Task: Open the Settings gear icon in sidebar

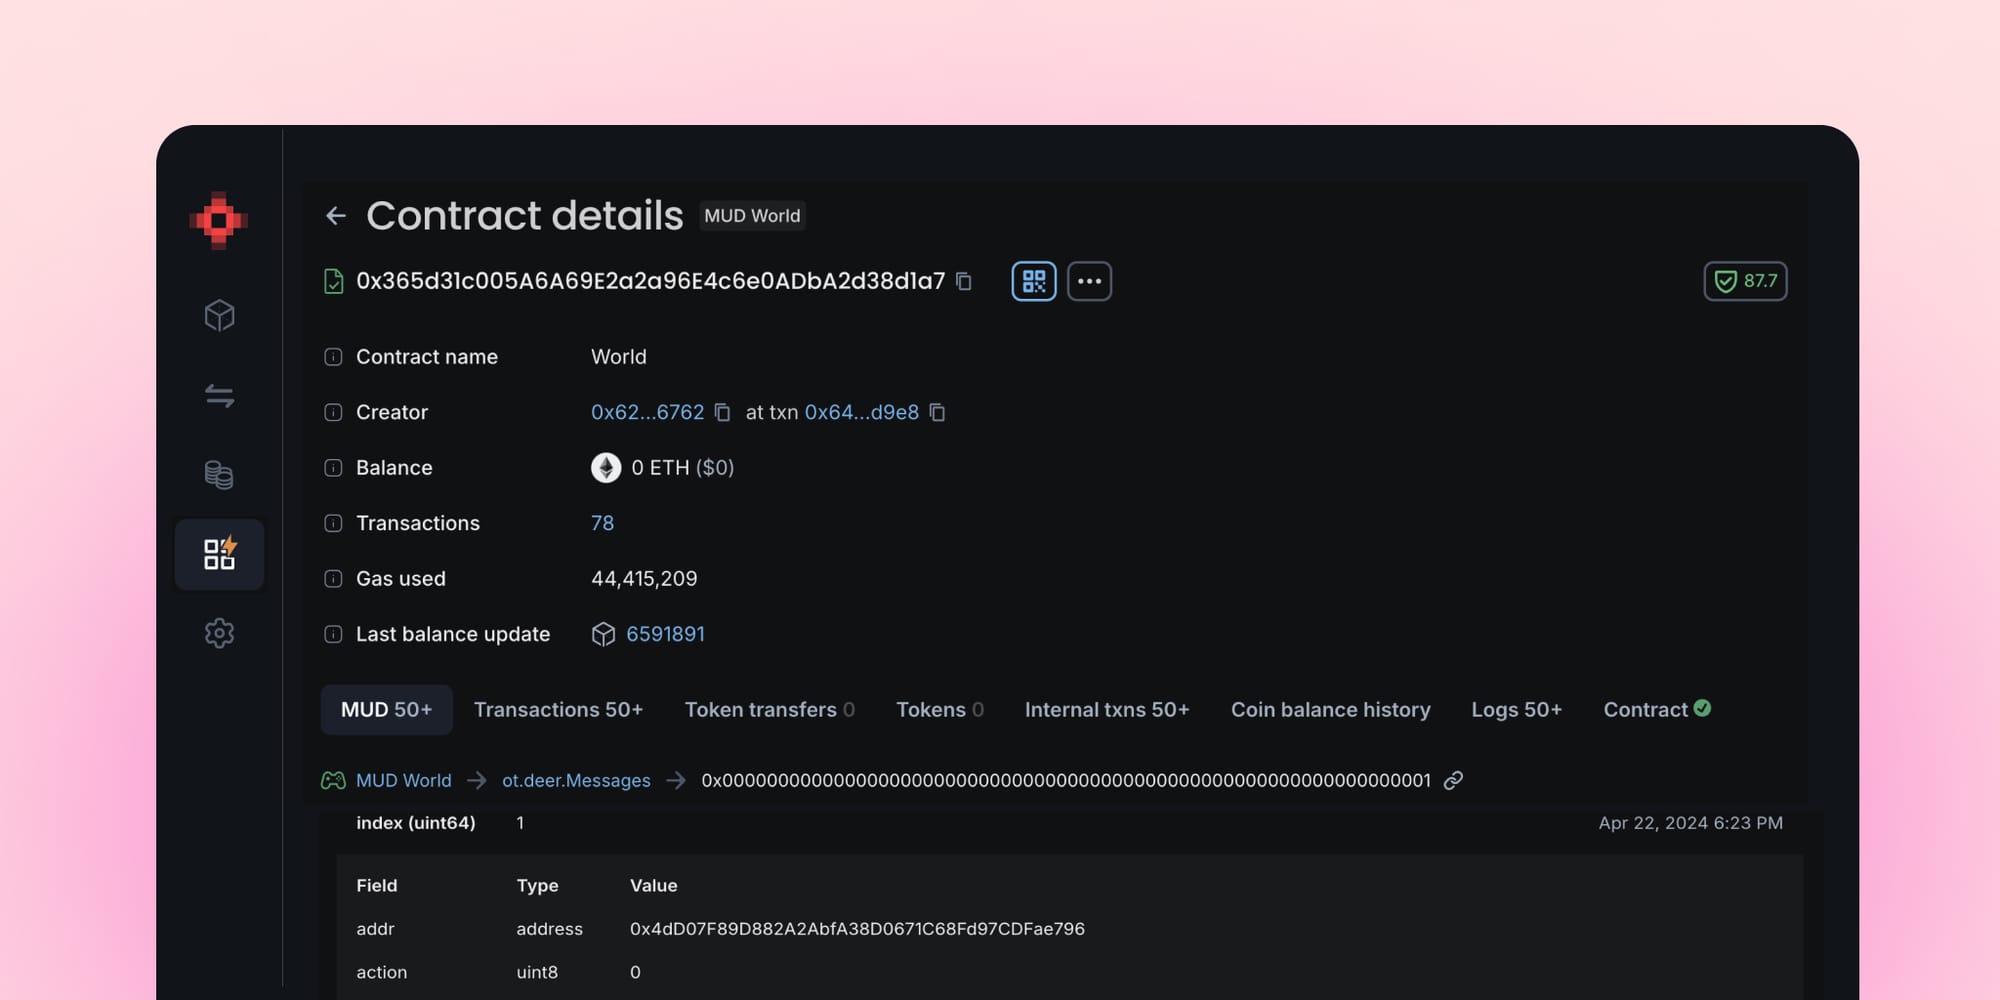Action: coord(219,633)
